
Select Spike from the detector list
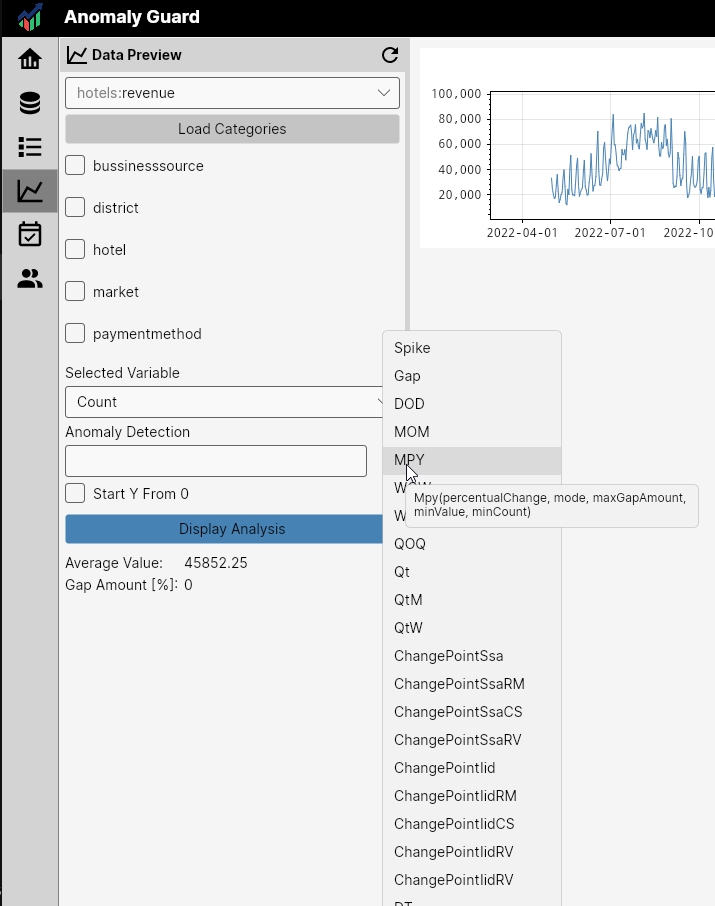tap(472, 348)
